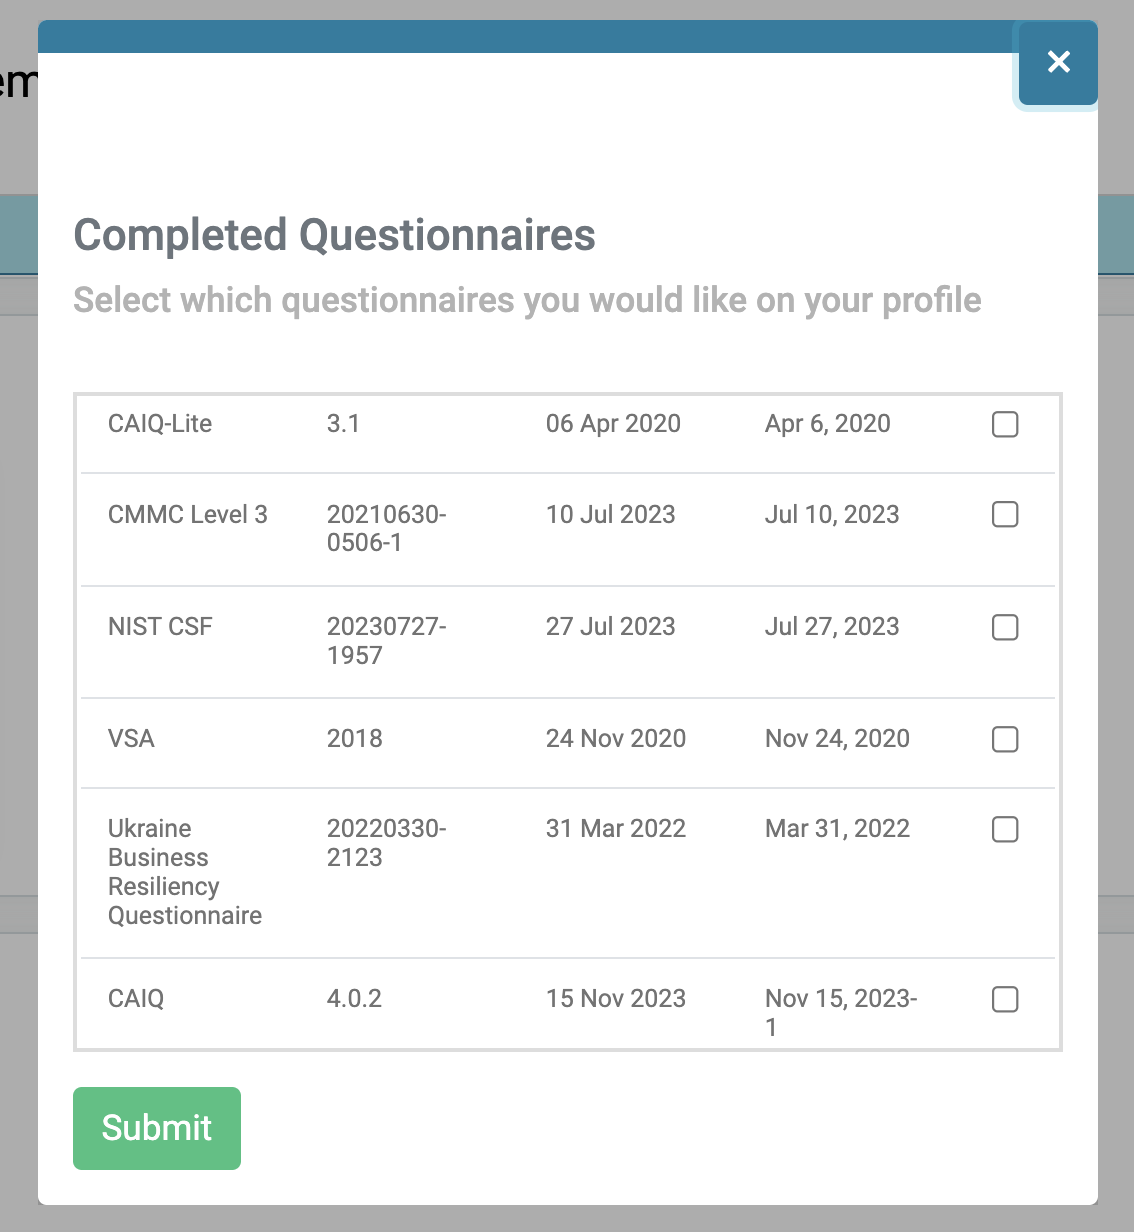This screenshot has height=1232, width=1134.
Task: Click the NIST CSF questionnaire name
Action: point(160,627)
